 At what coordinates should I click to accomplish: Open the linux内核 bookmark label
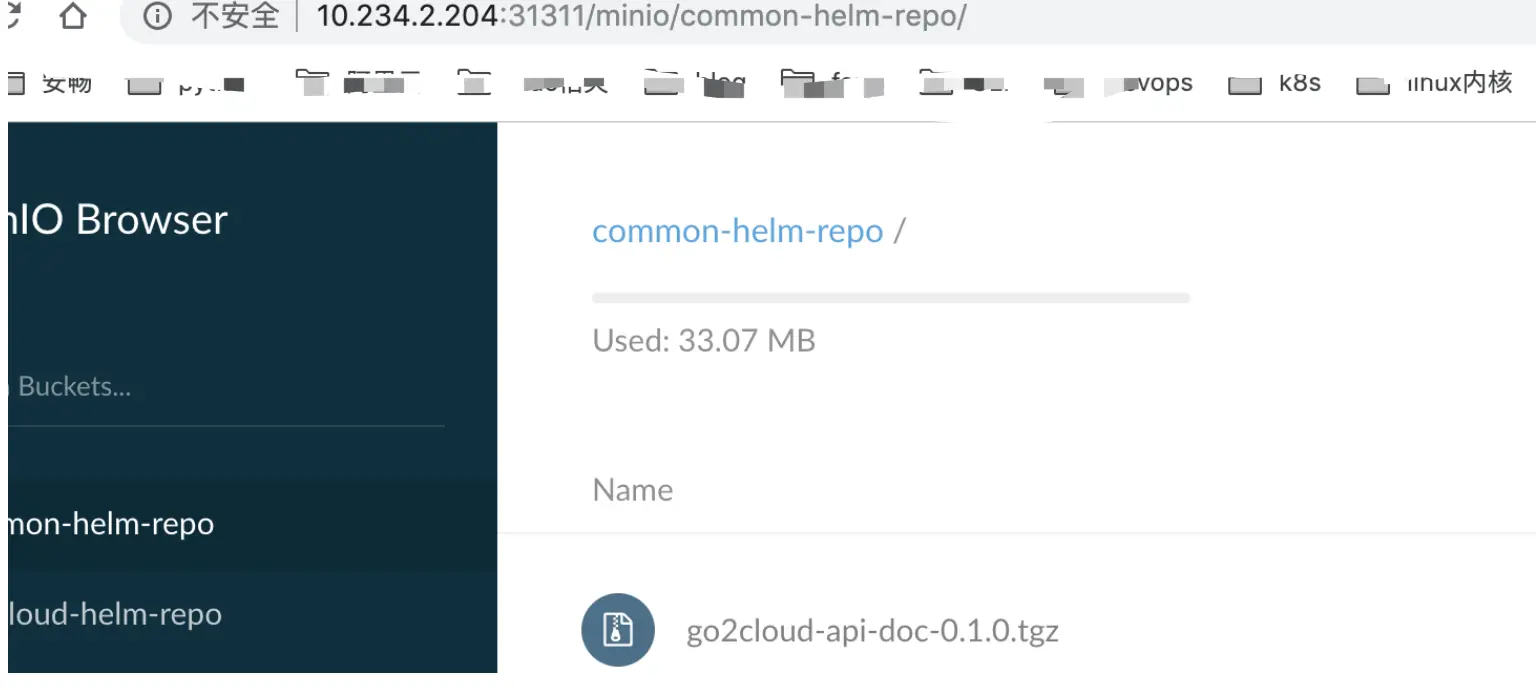click(x=1460, y=84)
